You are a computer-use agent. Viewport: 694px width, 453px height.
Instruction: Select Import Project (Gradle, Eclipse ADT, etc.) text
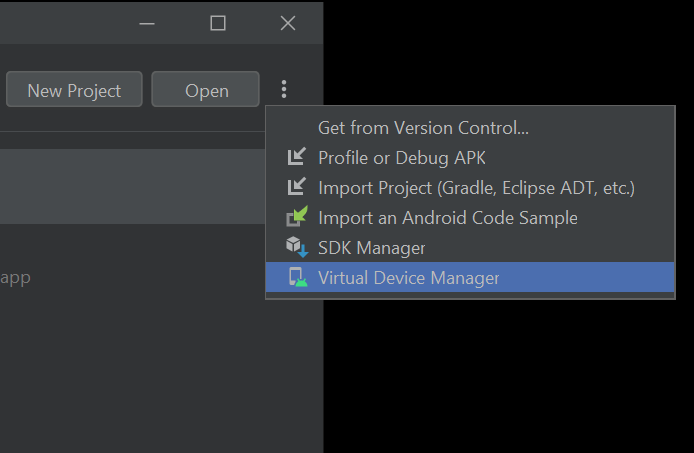point(476,188)
